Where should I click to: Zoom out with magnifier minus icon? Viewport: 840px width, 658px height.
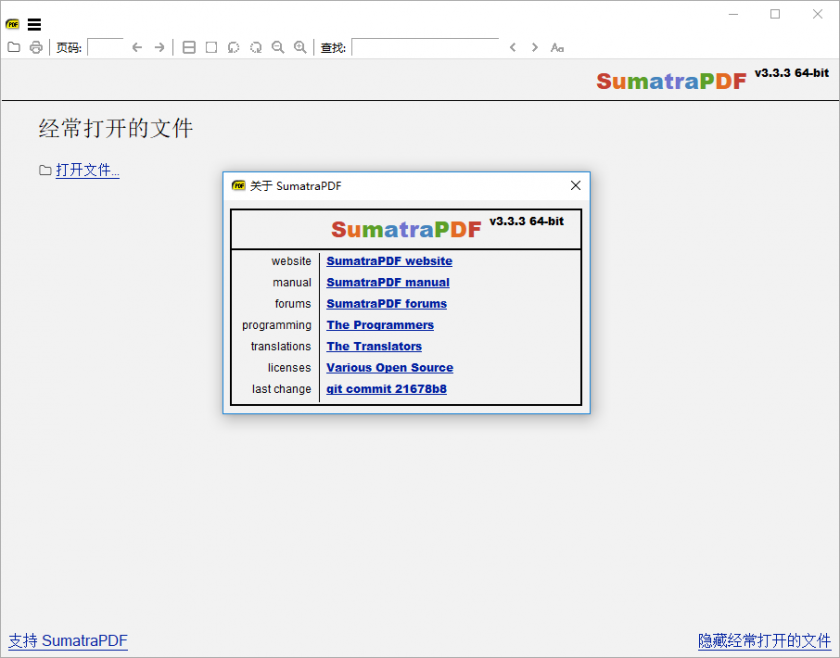[278, 47]
